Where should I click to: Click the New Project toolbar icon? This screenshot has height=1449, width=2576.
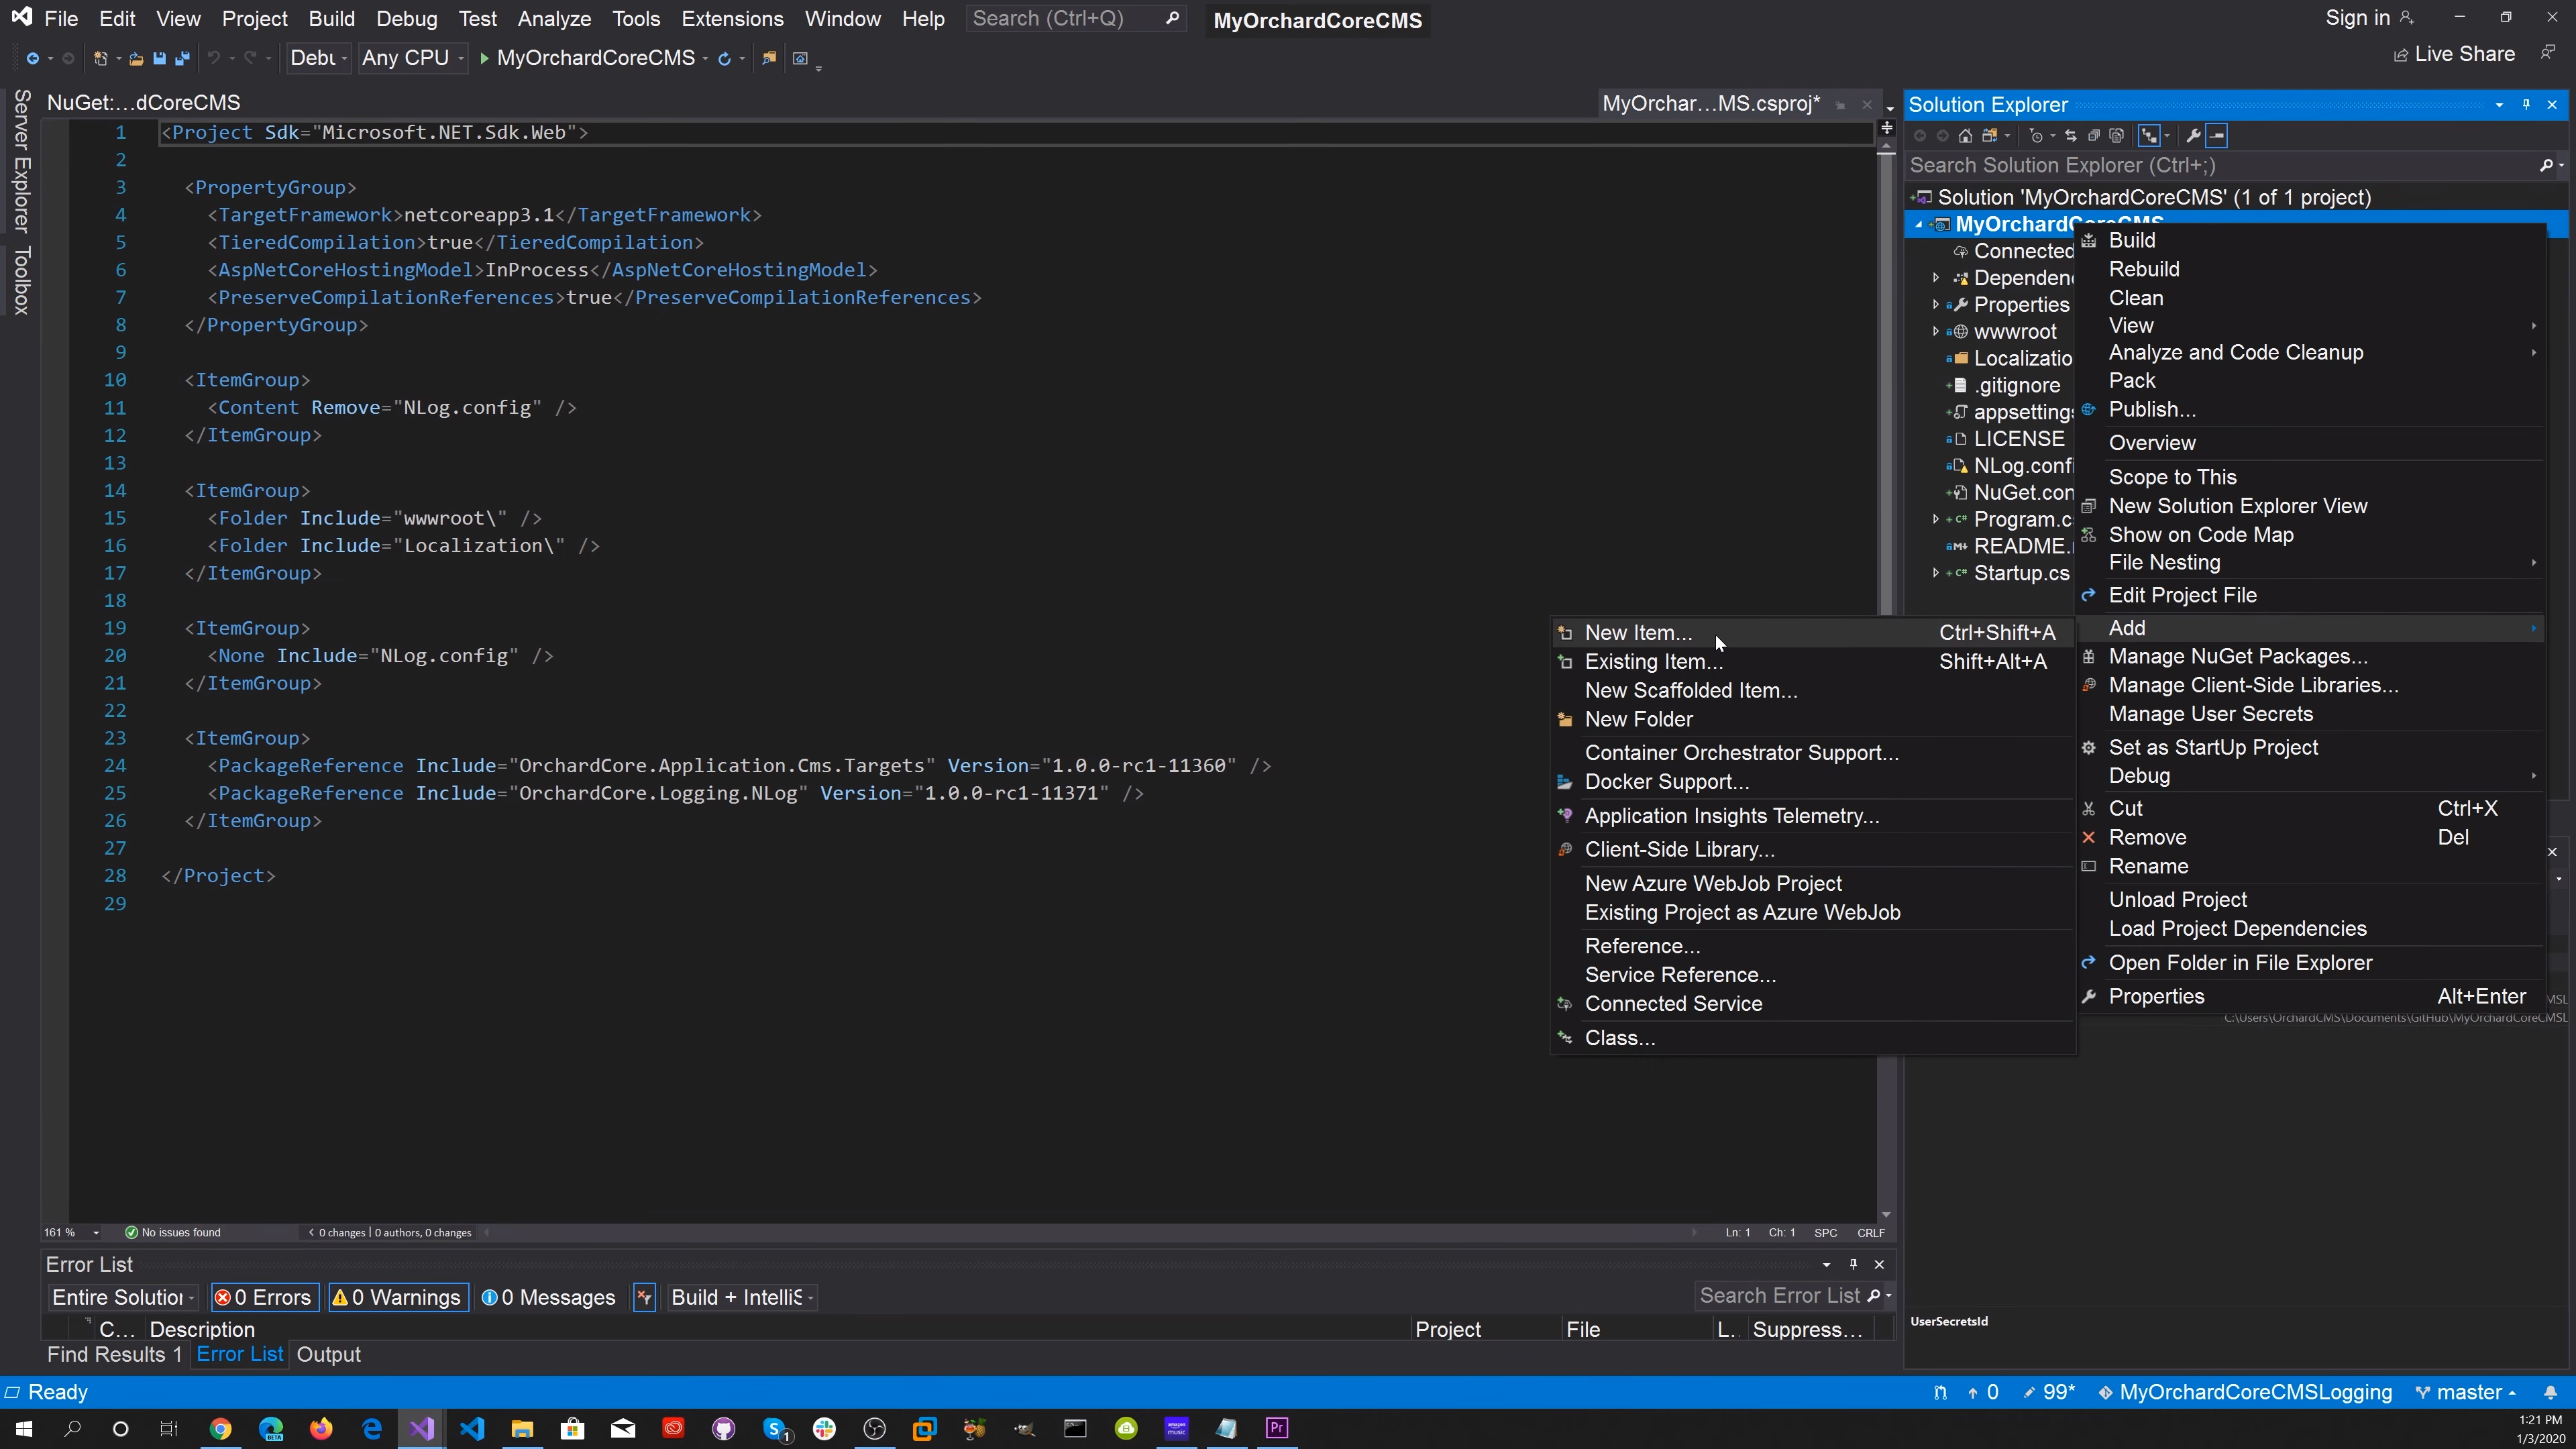point(100,59)
